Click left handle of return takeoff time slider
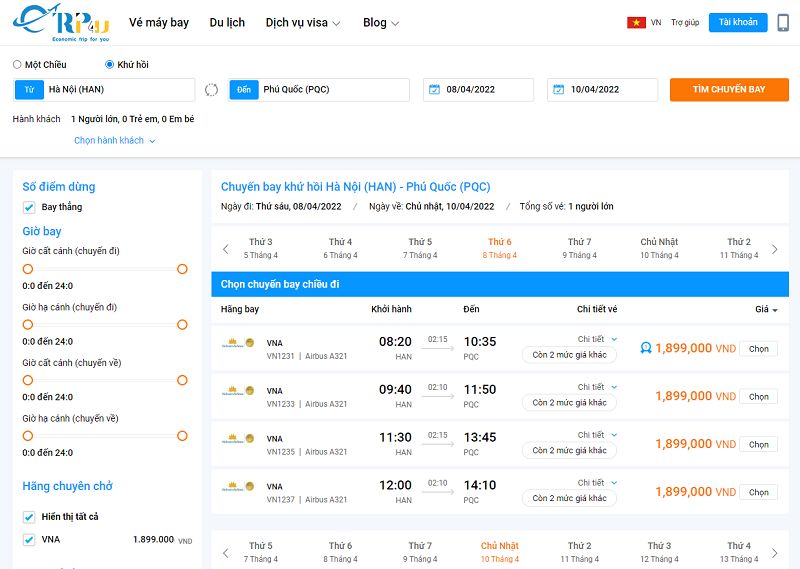The width and height of the screenshot is (800, 569). coord(28,380)
